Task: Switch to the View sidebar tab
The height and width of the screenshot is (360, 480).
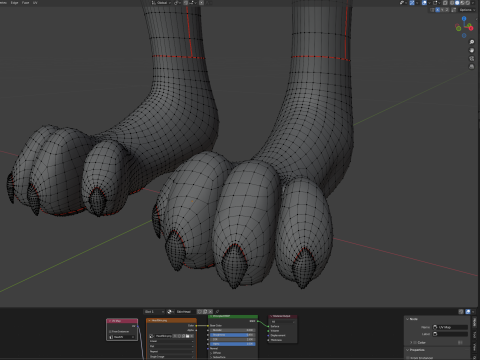Action: 475,347
